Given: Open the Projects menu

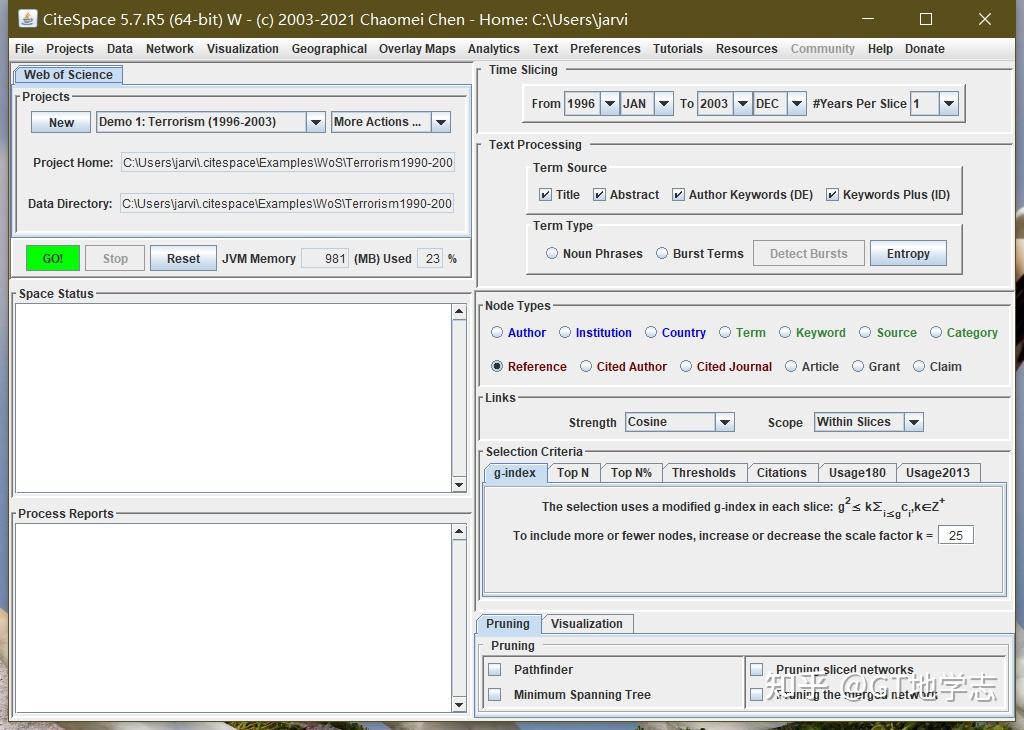Looking at the screenshot, I should tap(70, 49).
